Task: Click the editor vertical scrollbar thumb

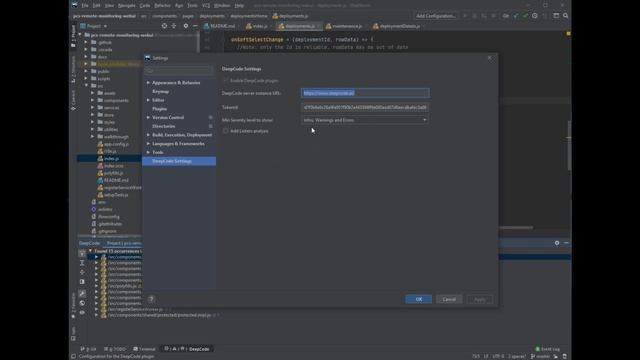Action: (x=569, y=146)
